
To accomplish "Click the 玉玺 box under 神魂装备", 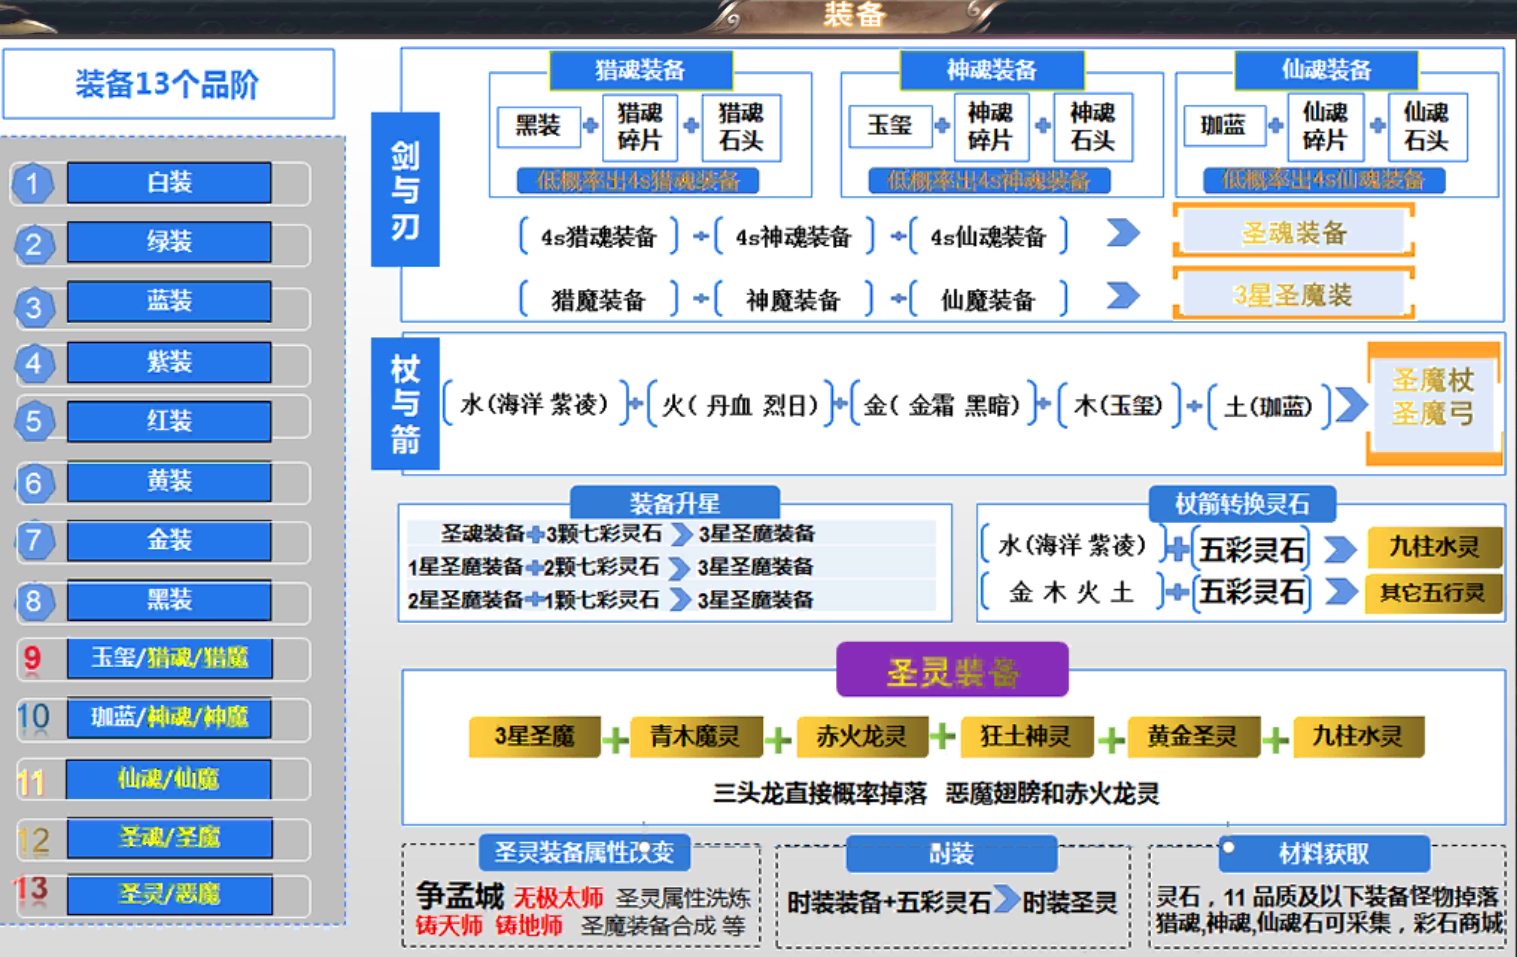I will coord(889,126).
